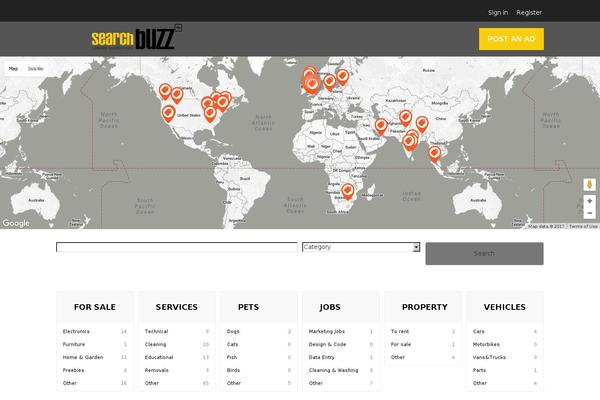Click the Register link
Image resolution: width=600 pixels, height=400 pixels.
point(529,12)
